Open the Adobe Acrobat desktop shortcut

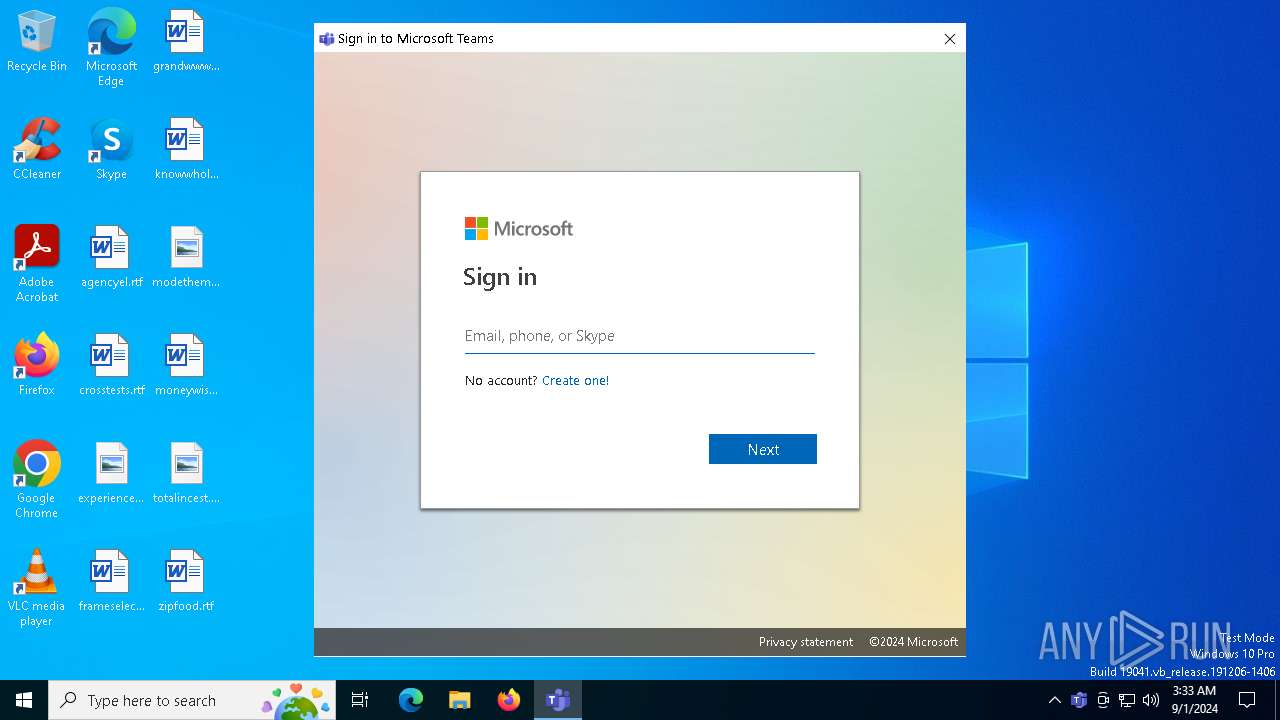pos(37,264)
